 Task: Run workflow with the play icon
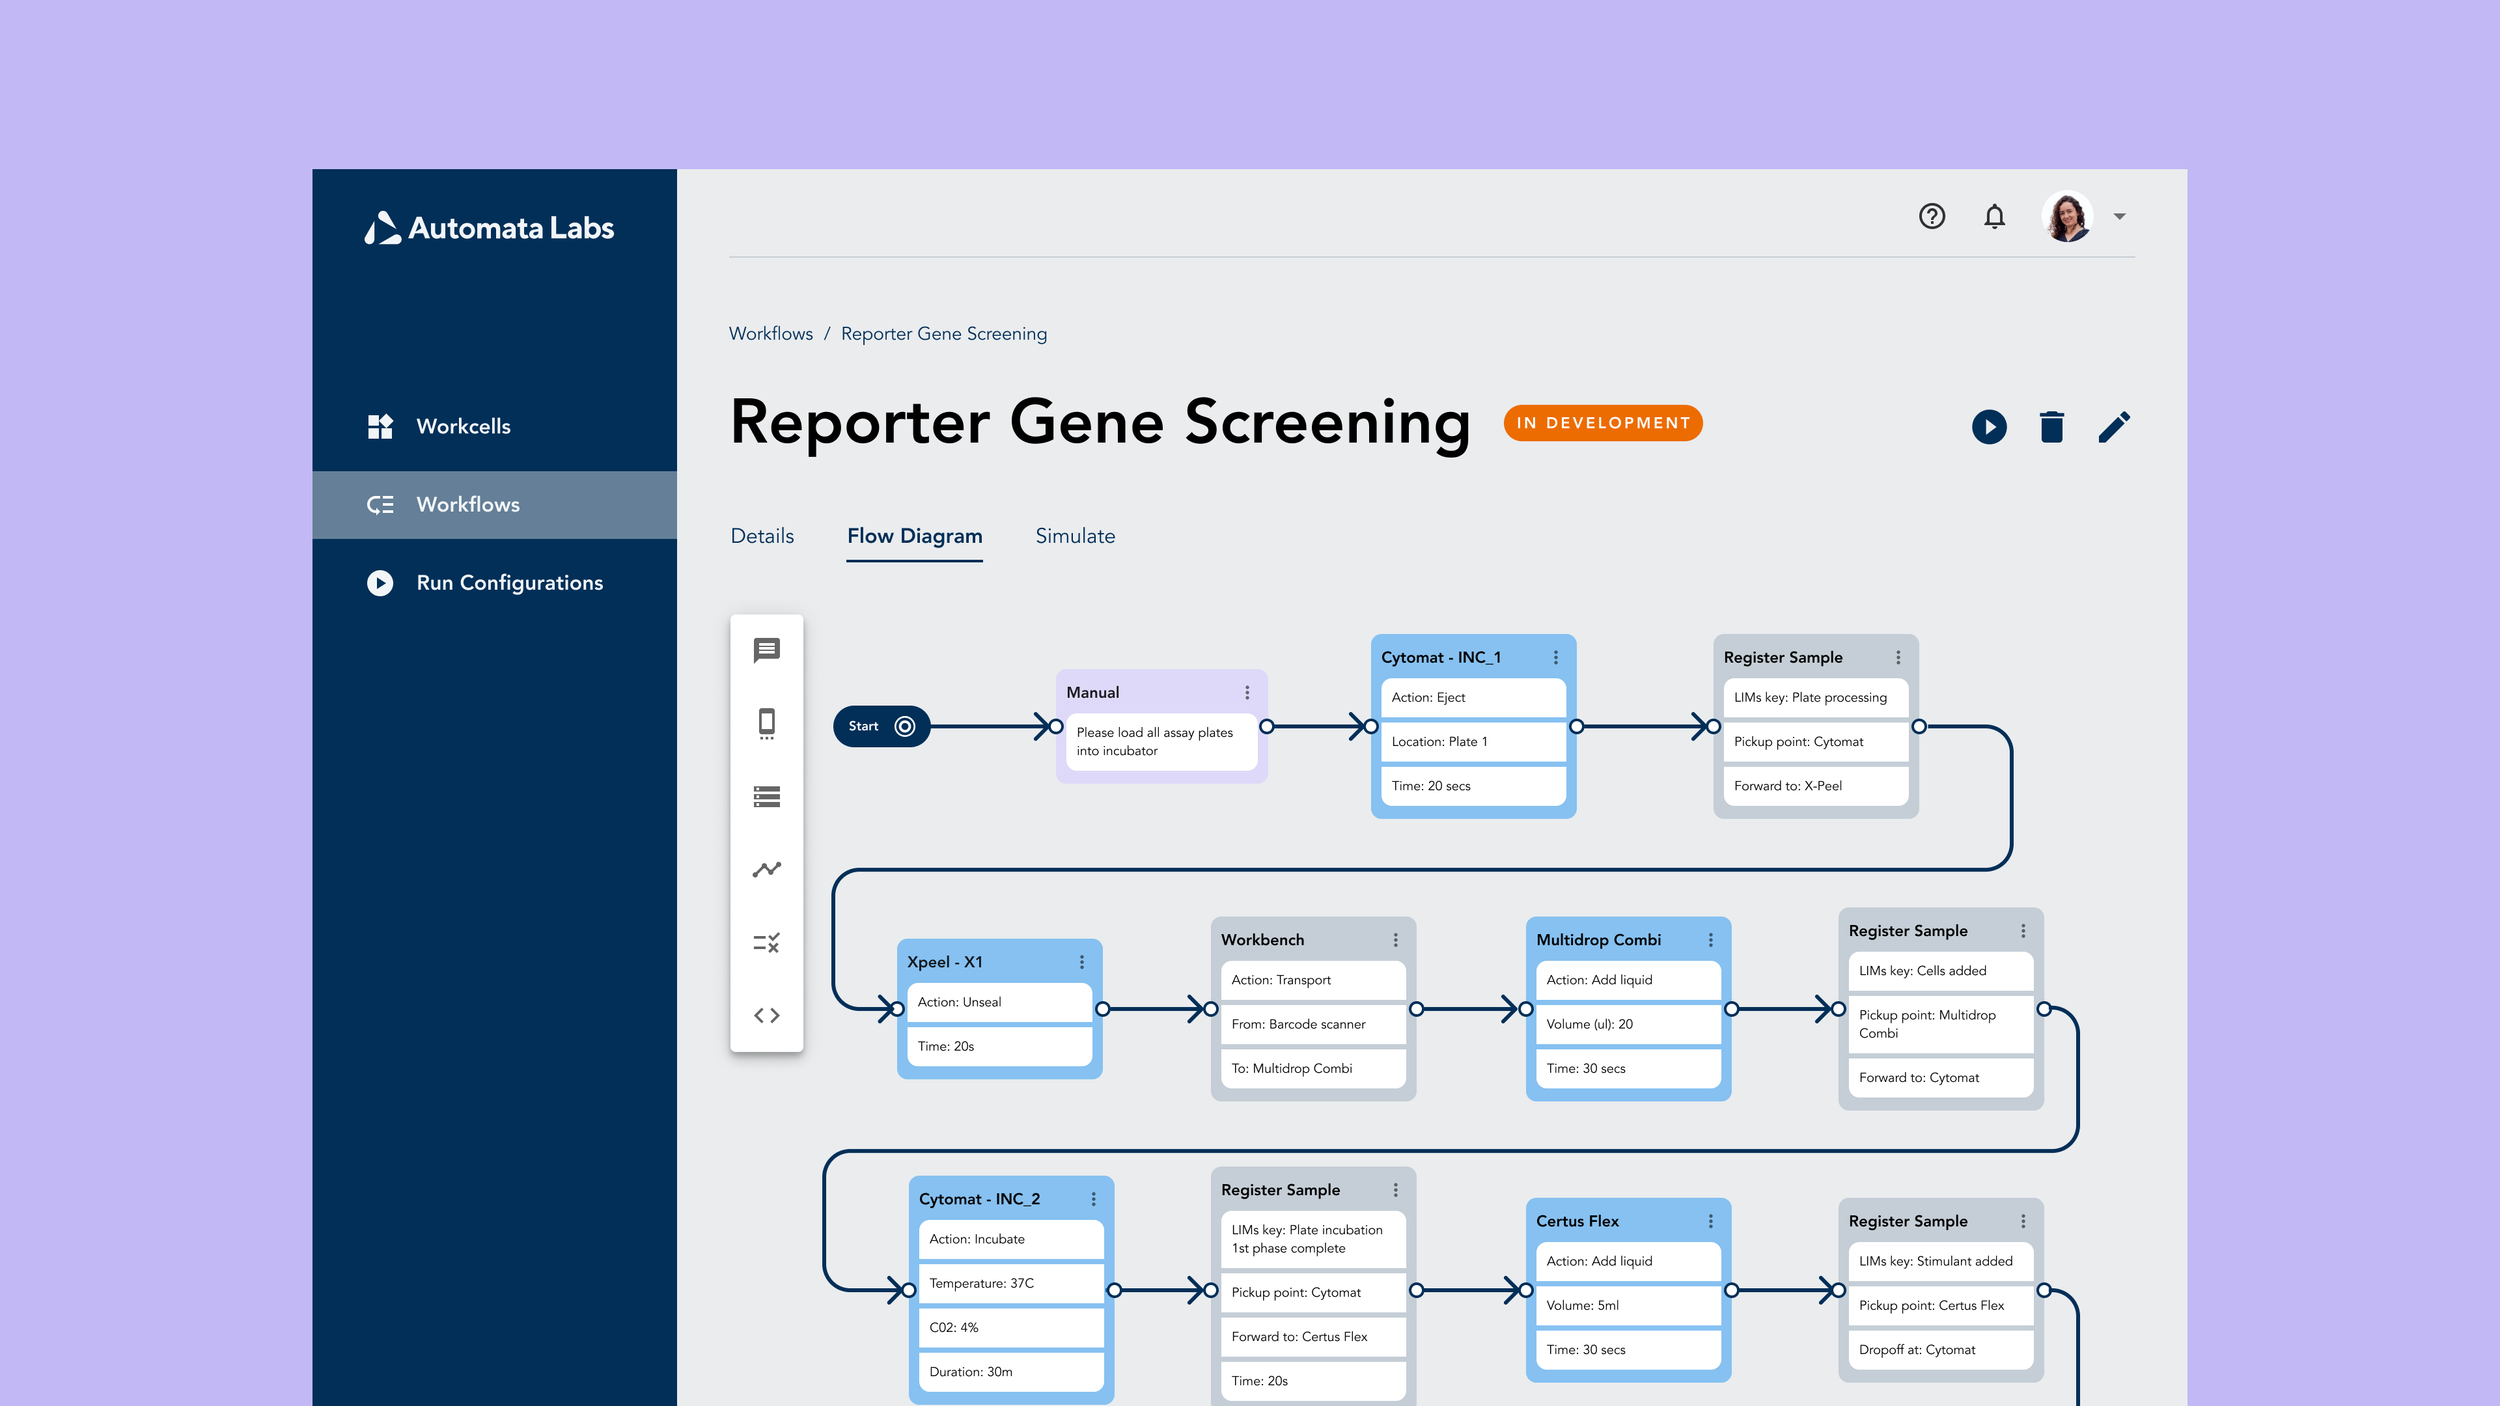click(1989, 427)
